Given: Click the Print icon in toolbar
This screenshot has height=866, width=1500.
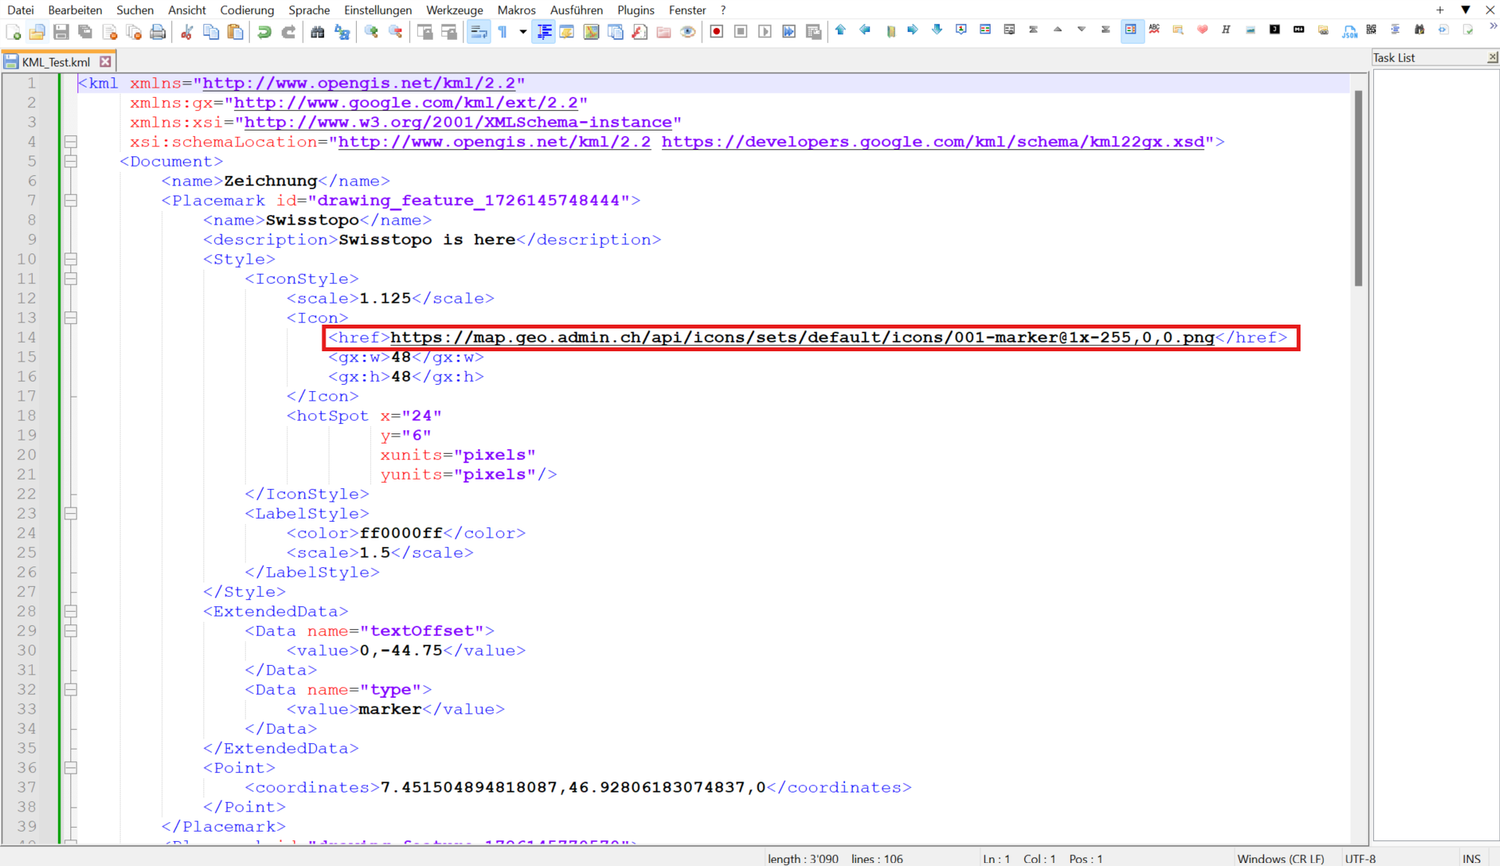Looking at the screenshot, I should point(158,32).
